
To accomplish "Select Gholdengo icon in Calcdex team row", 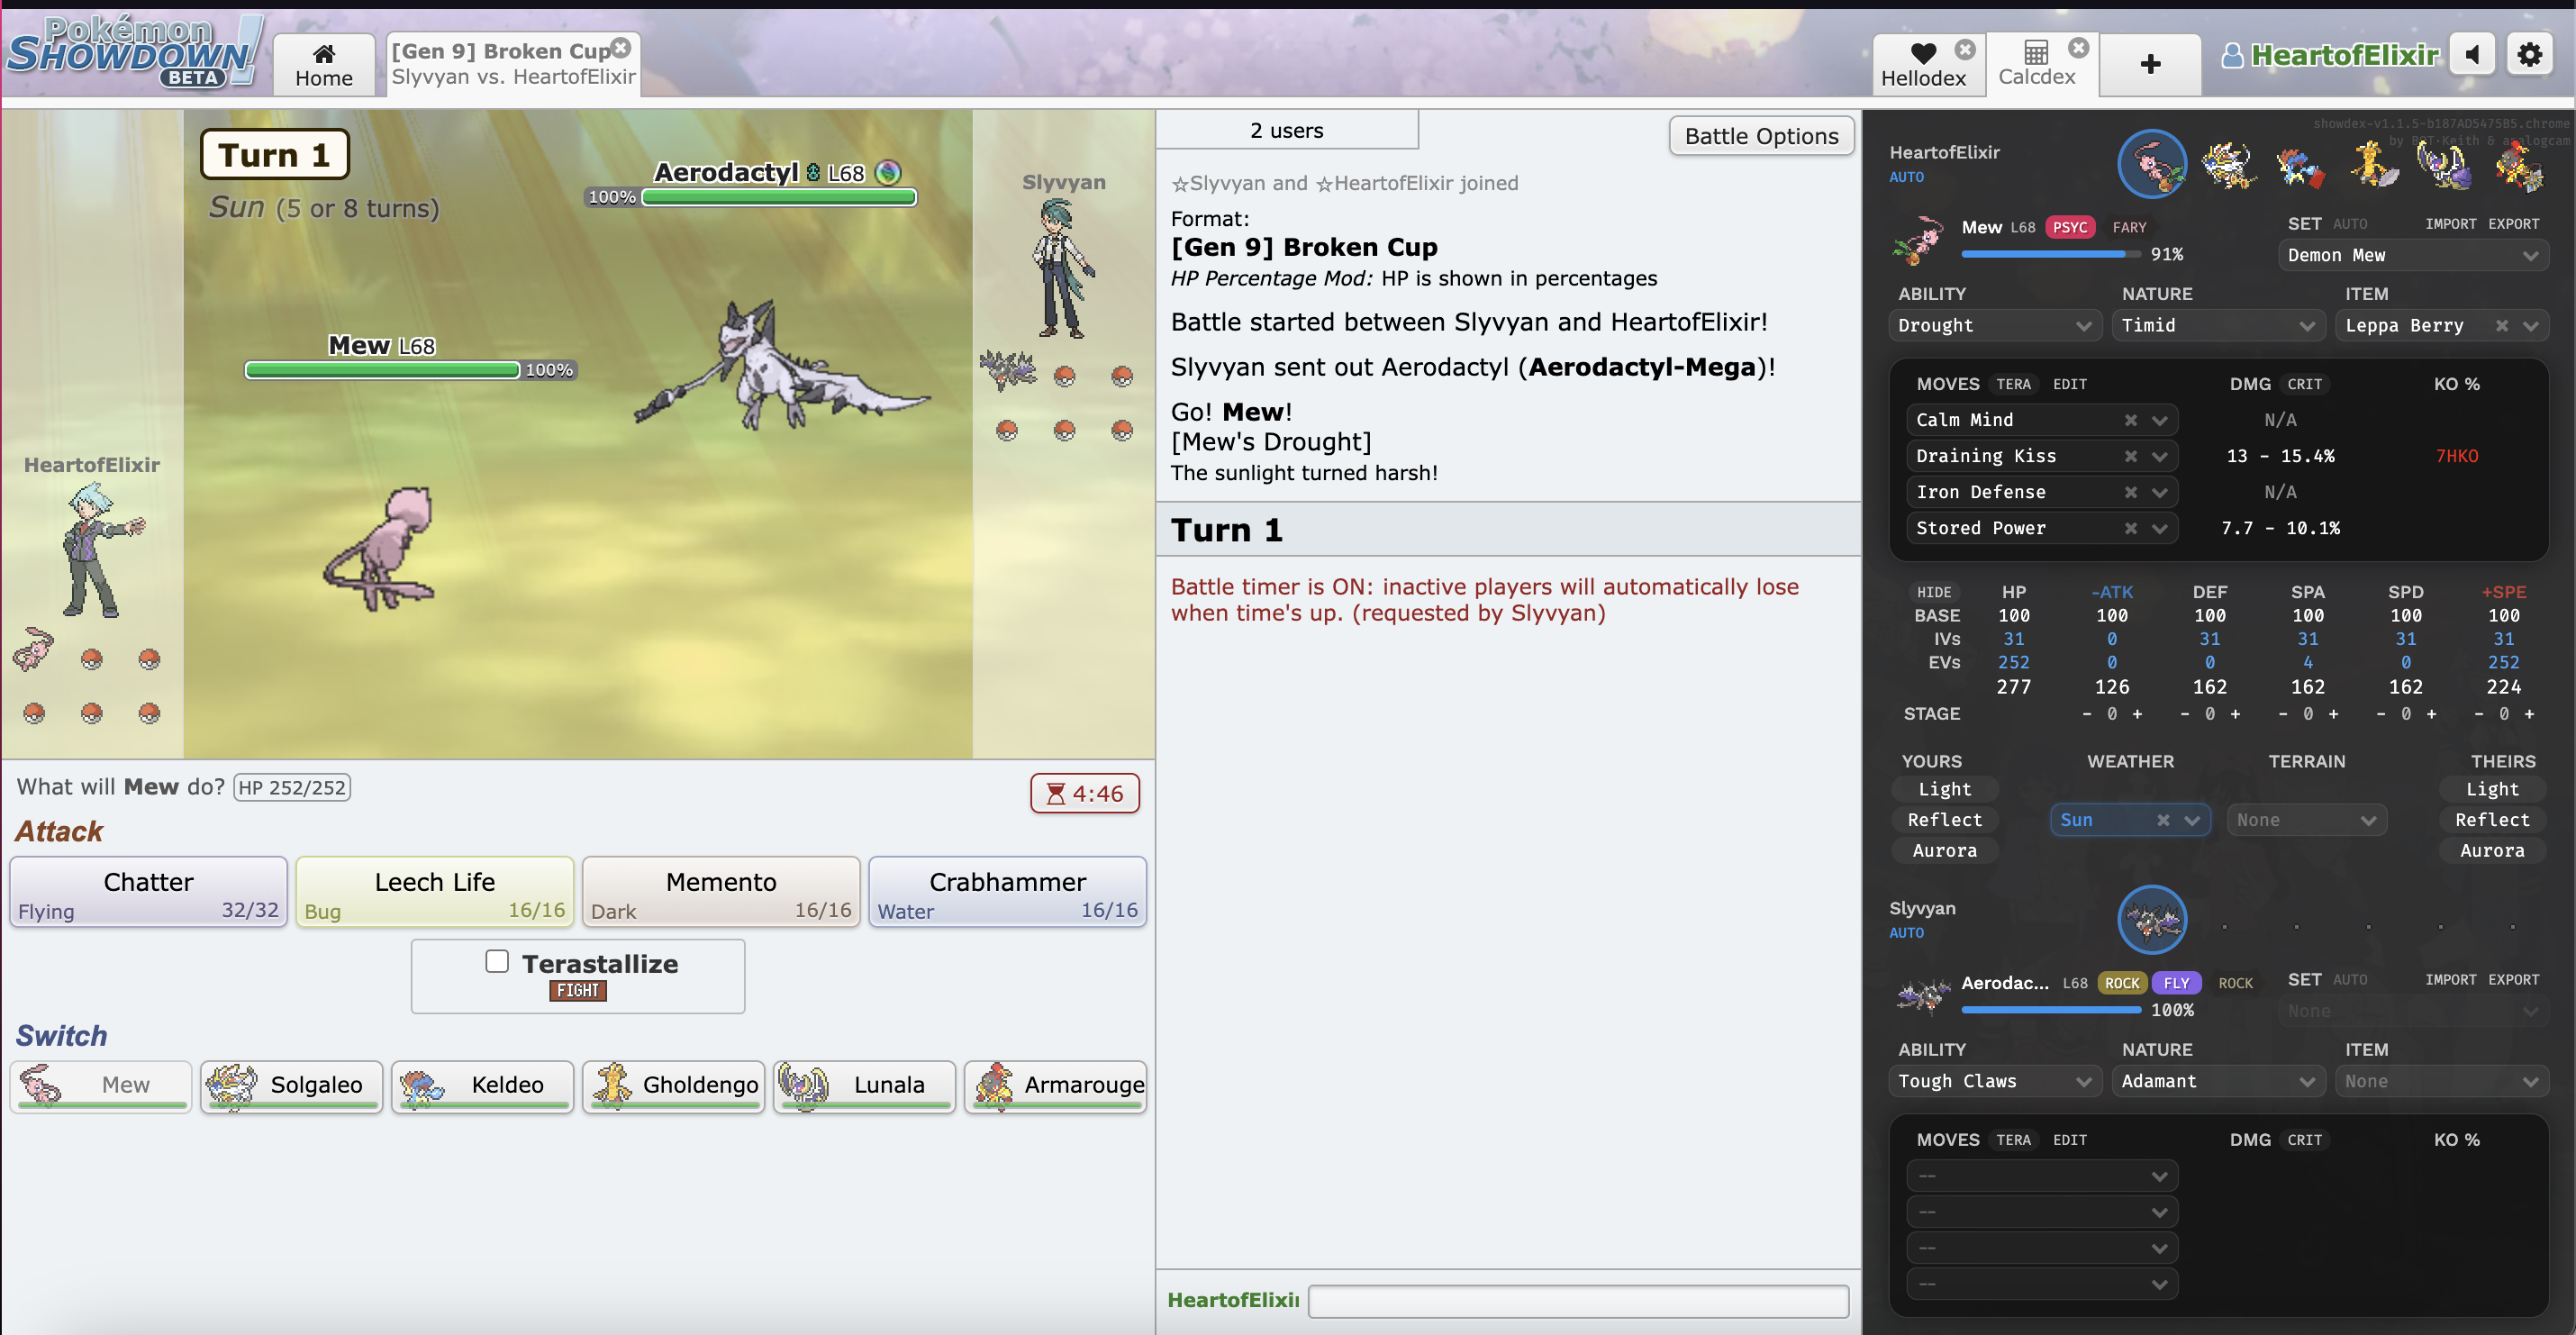I will click(2372, 165).
